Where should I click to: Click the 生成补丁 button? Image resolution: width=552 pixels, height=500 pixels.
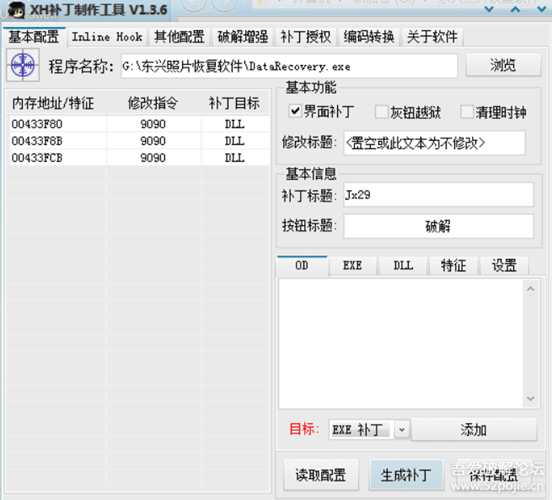coord(406,475)
